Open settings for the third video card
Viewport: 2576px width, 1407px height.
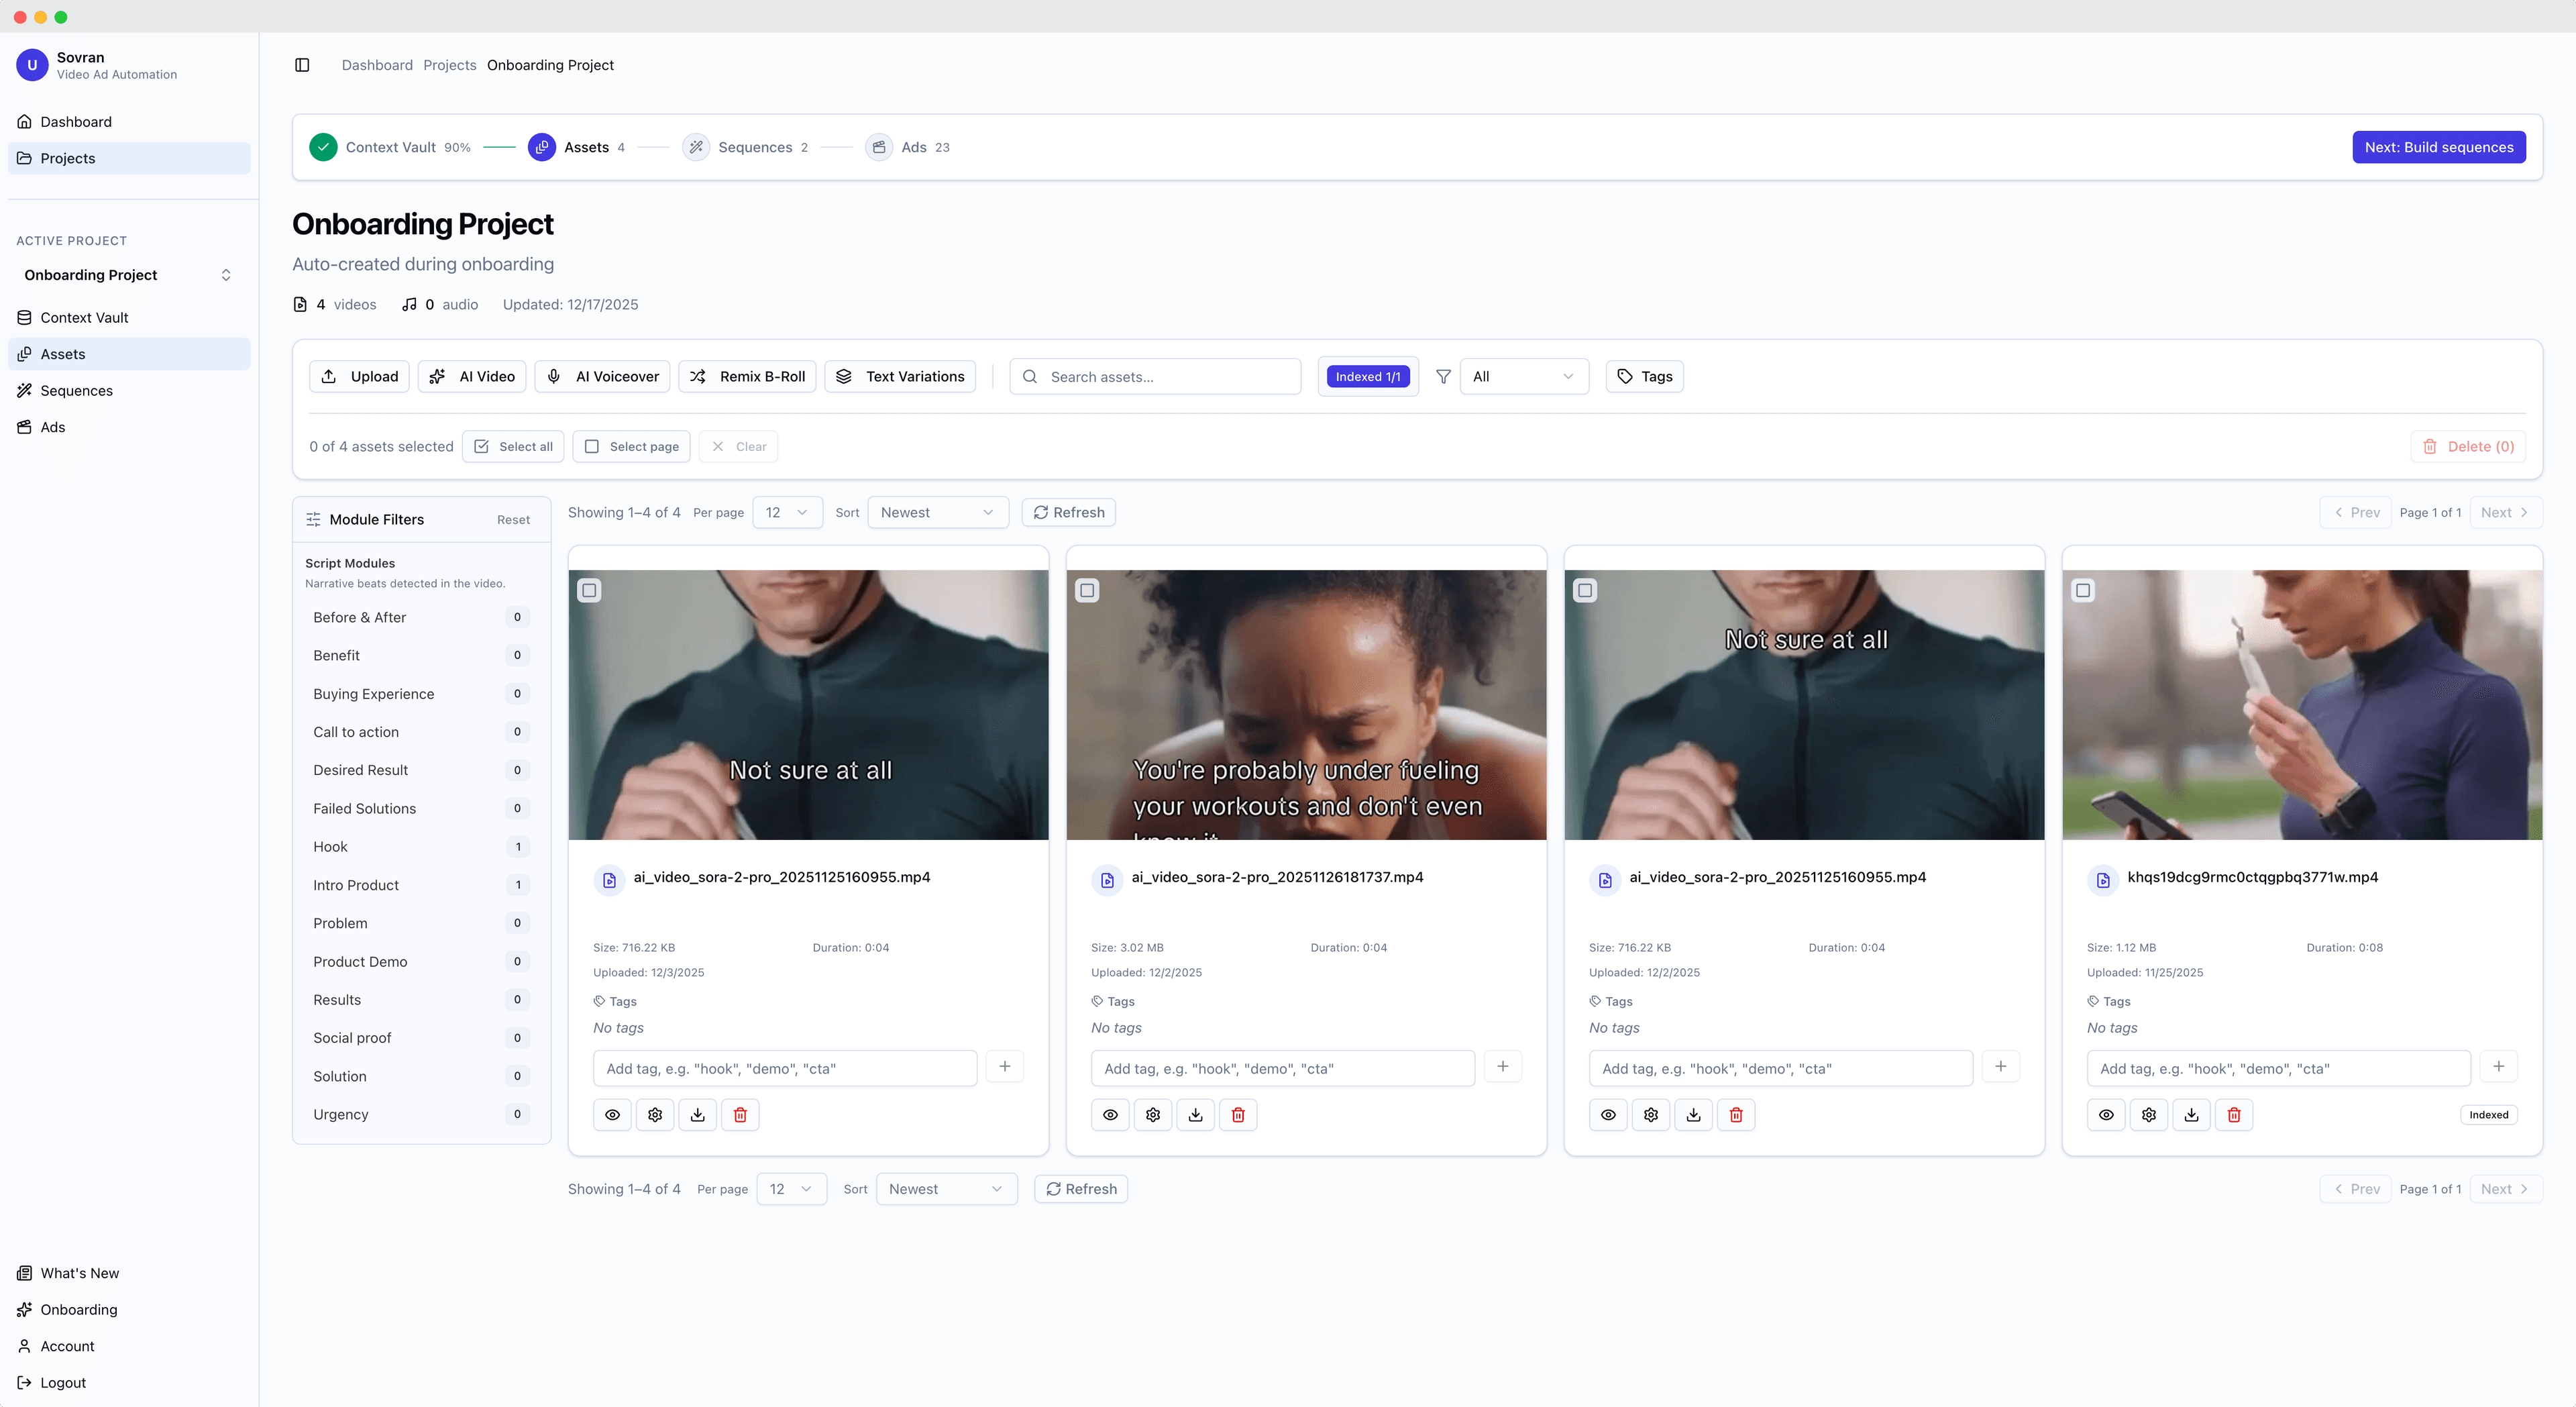pyautogui.click(x=1650, y=1114)
